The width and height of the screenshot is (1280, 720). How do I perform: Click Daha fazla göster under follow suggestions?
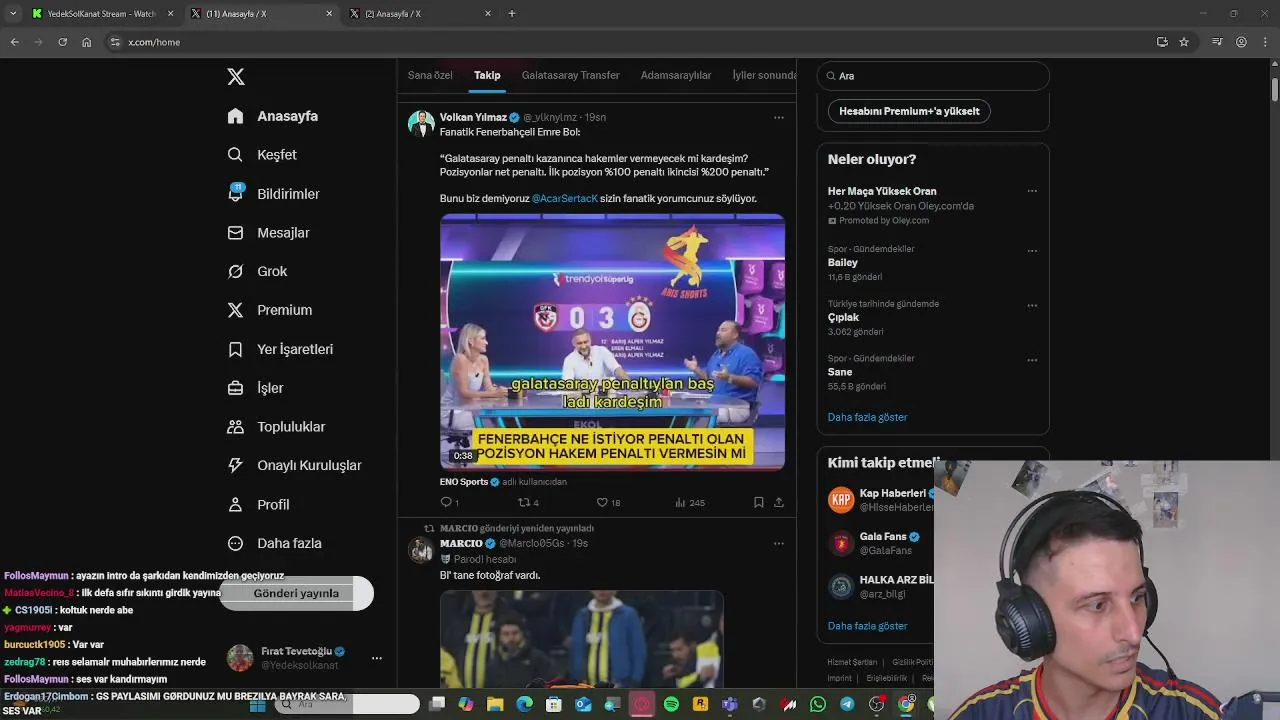coord(867,626)
